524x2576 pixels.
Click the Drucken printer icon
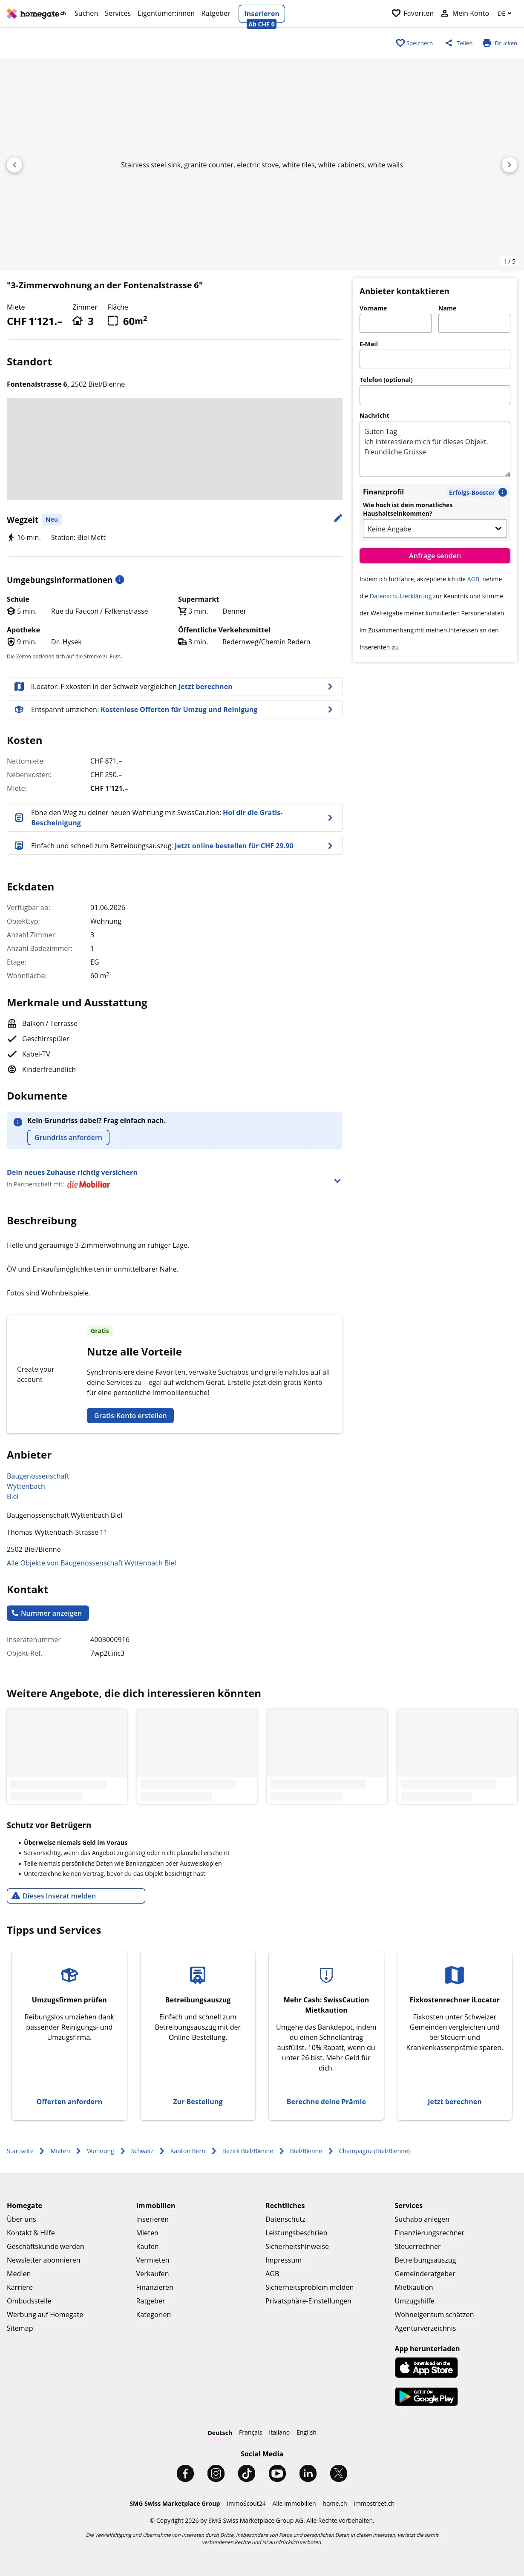[487, 43]
